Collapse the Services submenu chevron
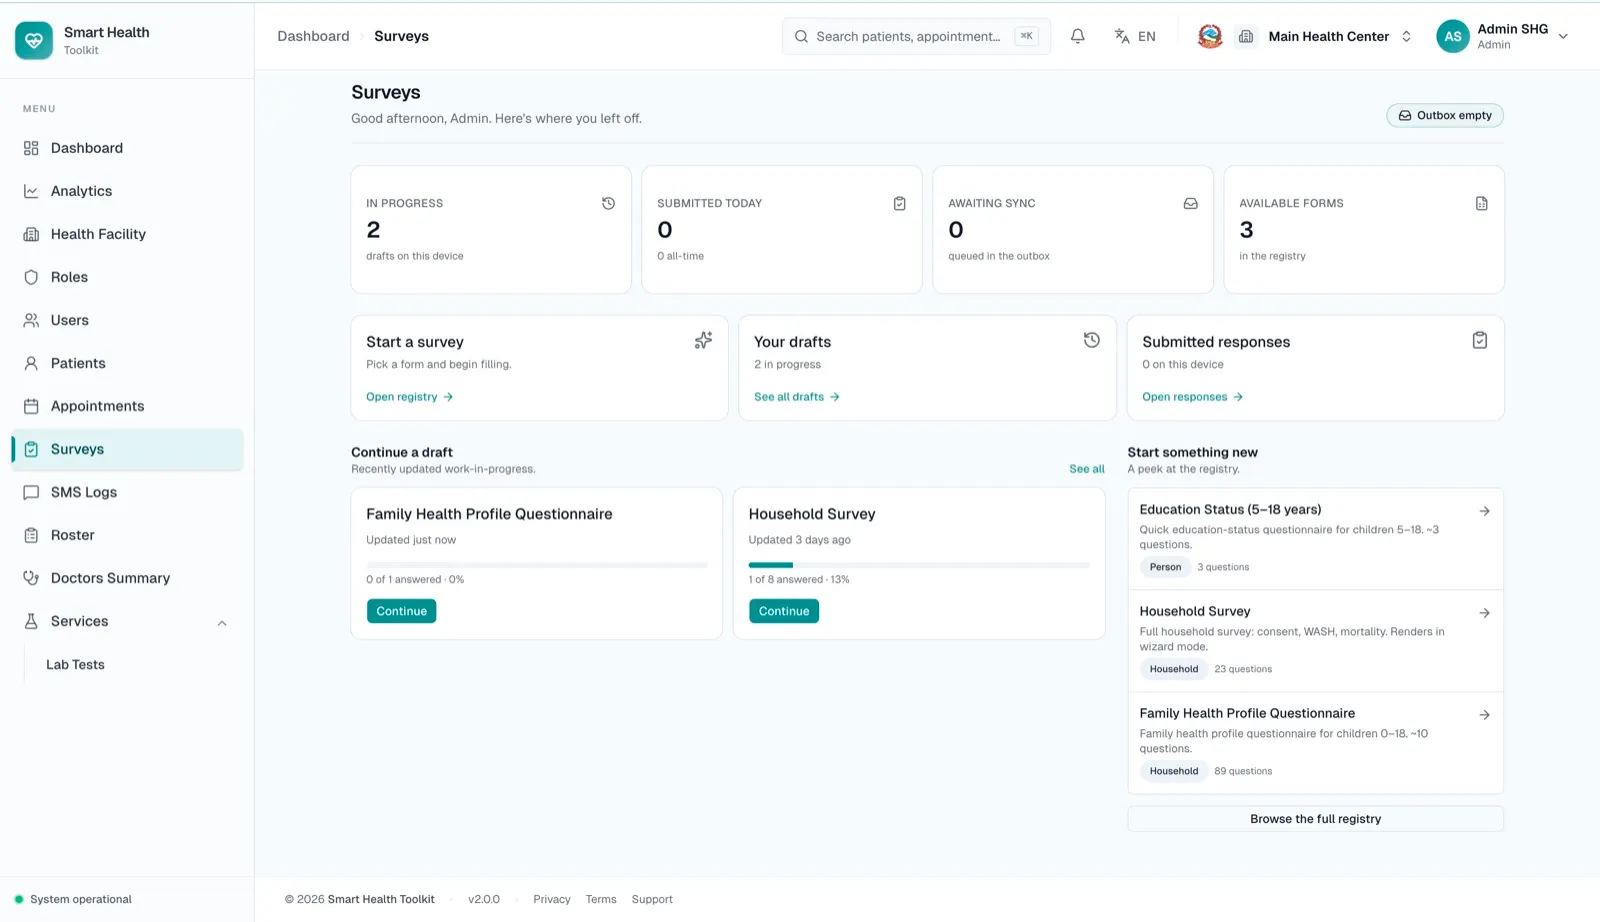Screen dimensions: 1600x922 222,623
